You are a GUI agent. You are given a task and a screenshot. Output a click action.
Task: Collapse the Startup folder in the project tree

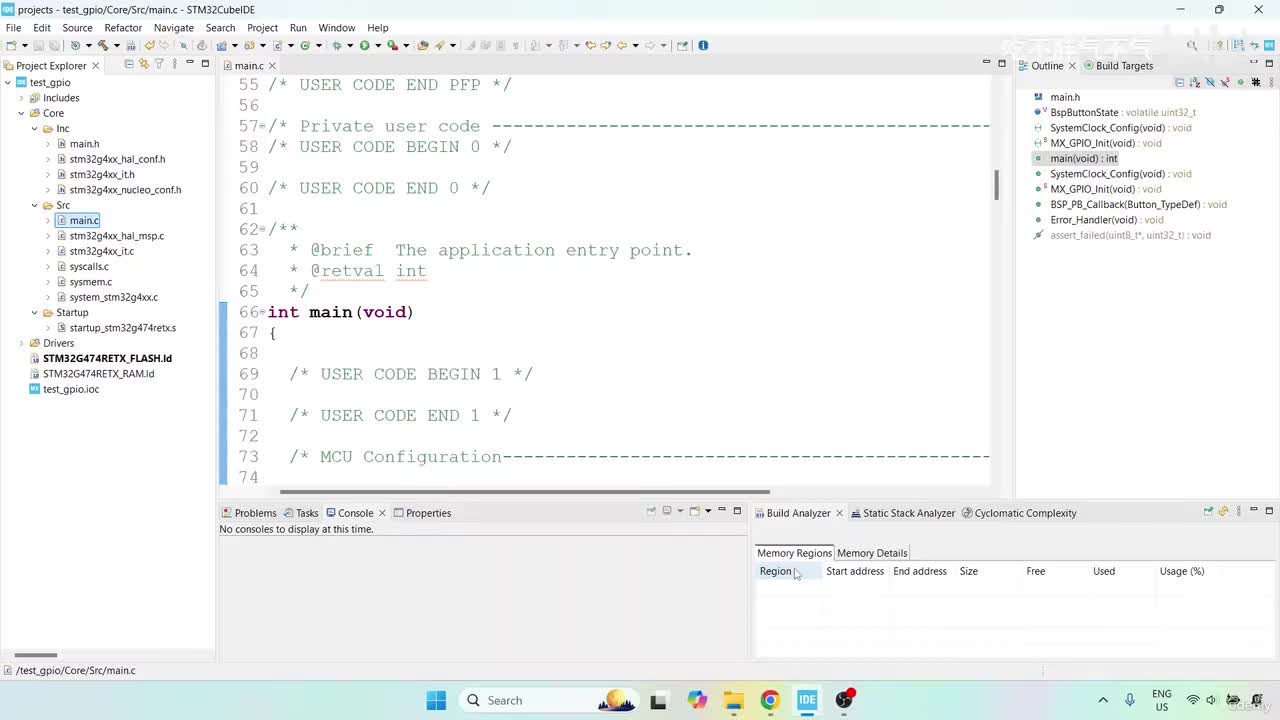tap(34, 312)
